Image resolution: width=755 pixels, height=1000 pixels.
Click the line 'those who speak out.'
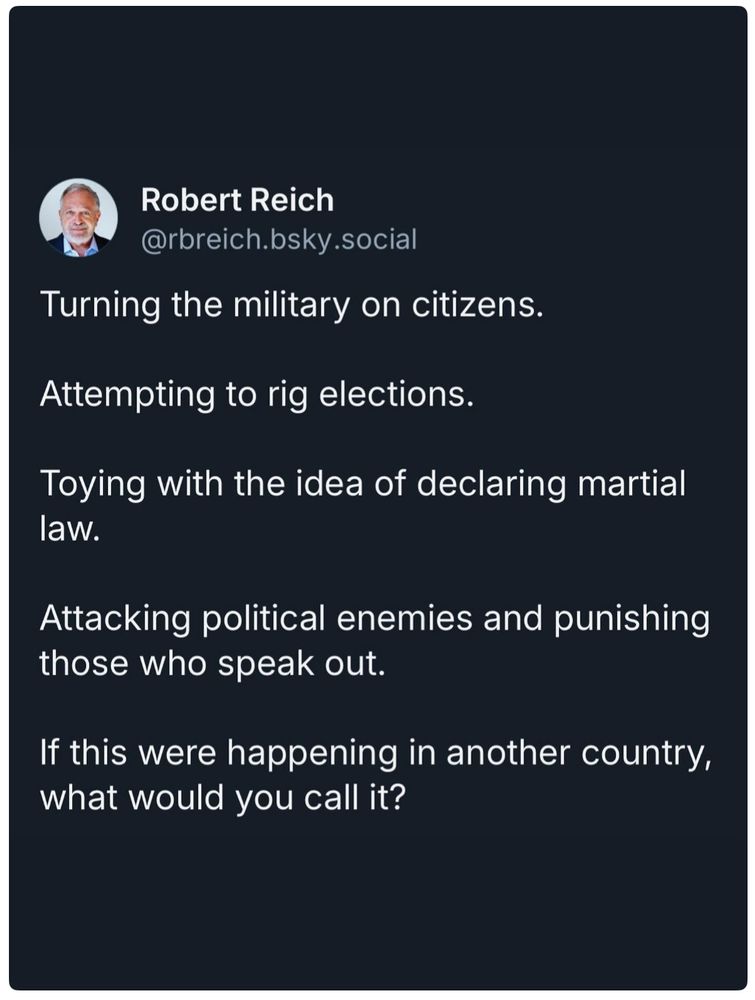[x=213, y=663]
